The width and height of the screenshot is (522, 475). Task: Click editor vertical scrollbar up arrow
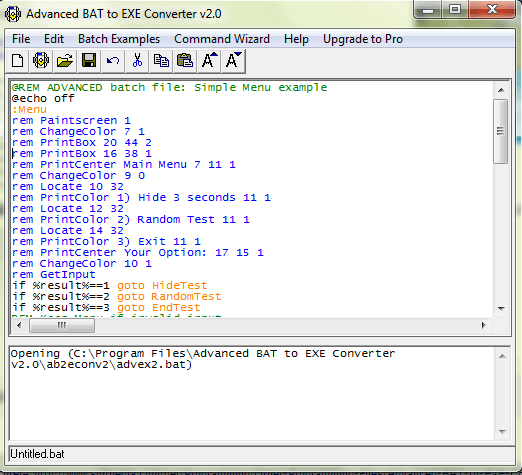(x=501, y=90)
